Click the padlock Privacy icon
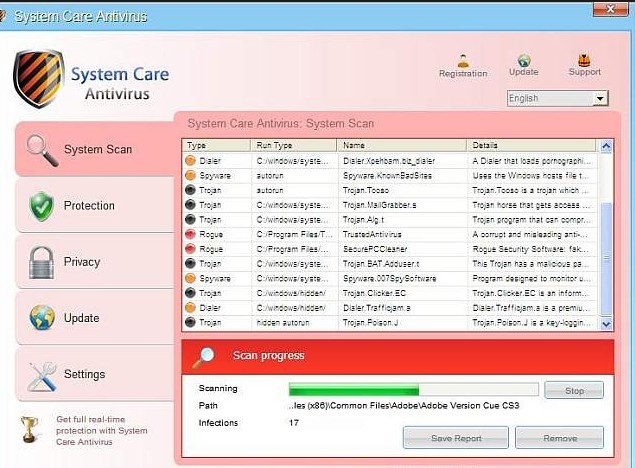635x468 pixels. point(41,262)
